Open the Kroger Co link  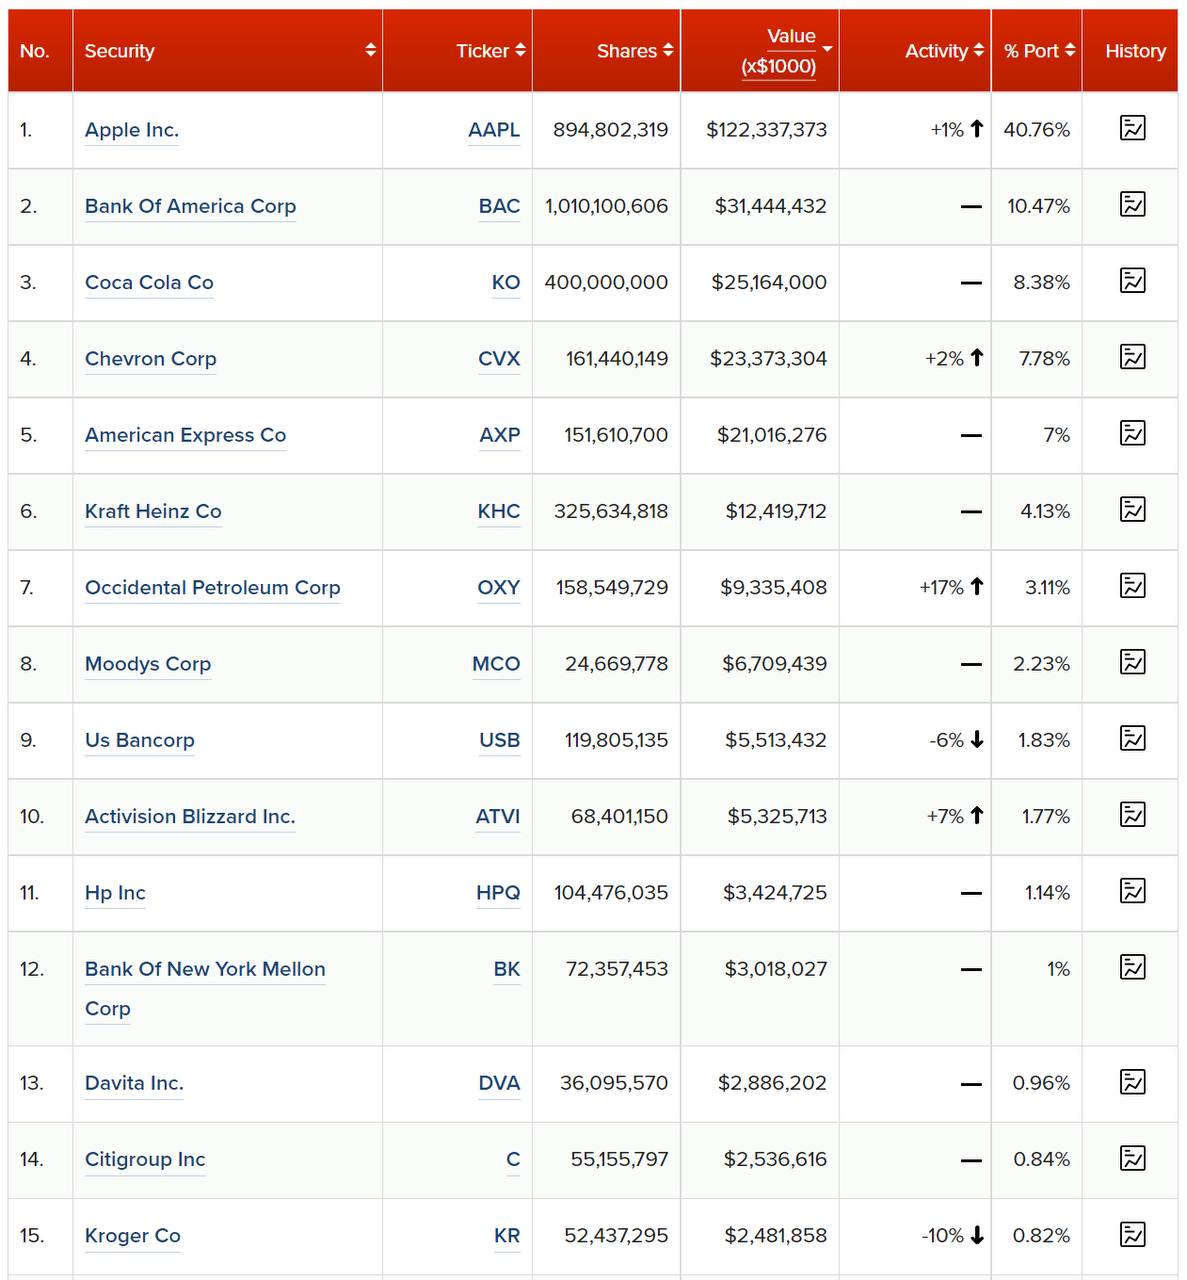coord(133,1236)
